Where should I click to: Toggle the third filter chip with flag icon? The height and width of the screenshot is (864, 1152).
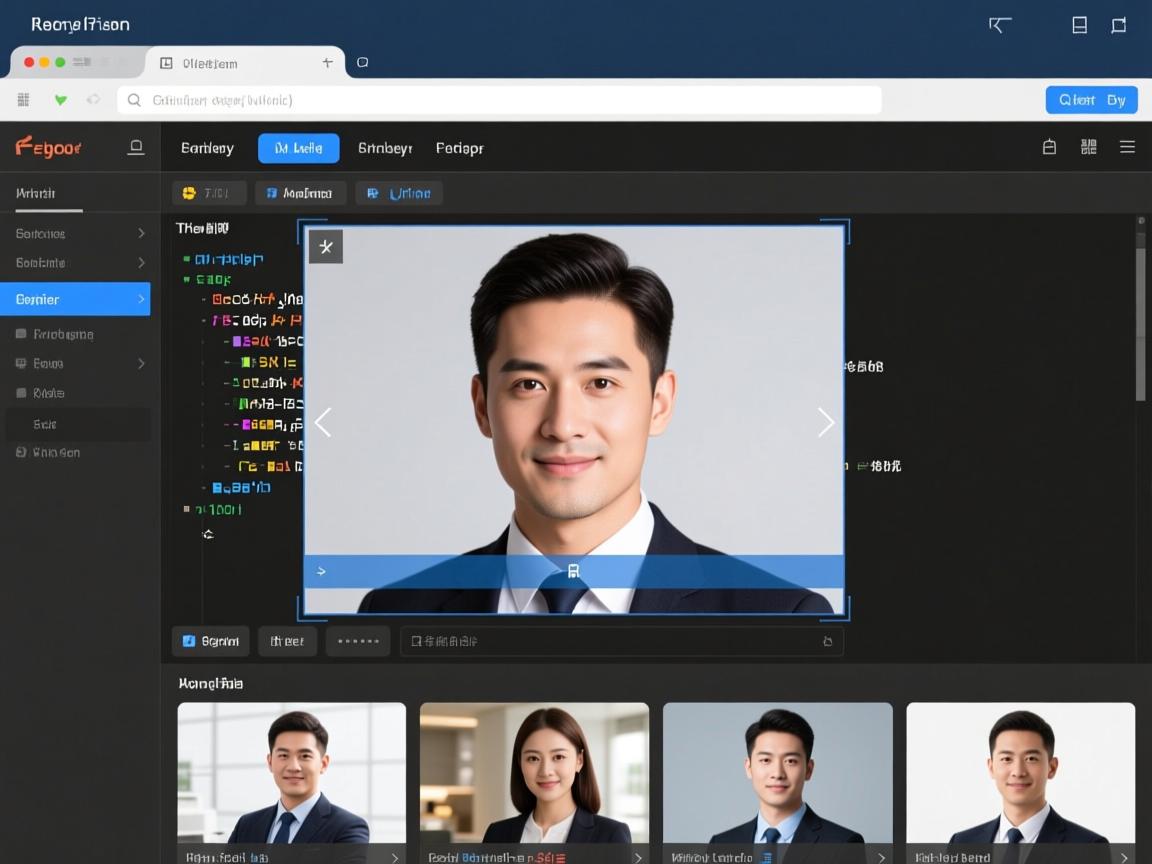pyautogui.click(x=399, y=192)
